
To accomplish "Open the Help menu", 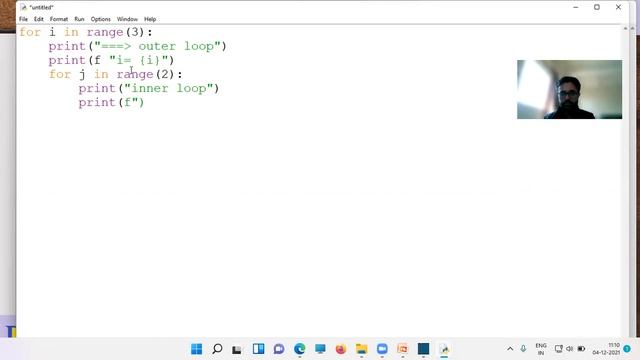I will [x=150, y=19].
